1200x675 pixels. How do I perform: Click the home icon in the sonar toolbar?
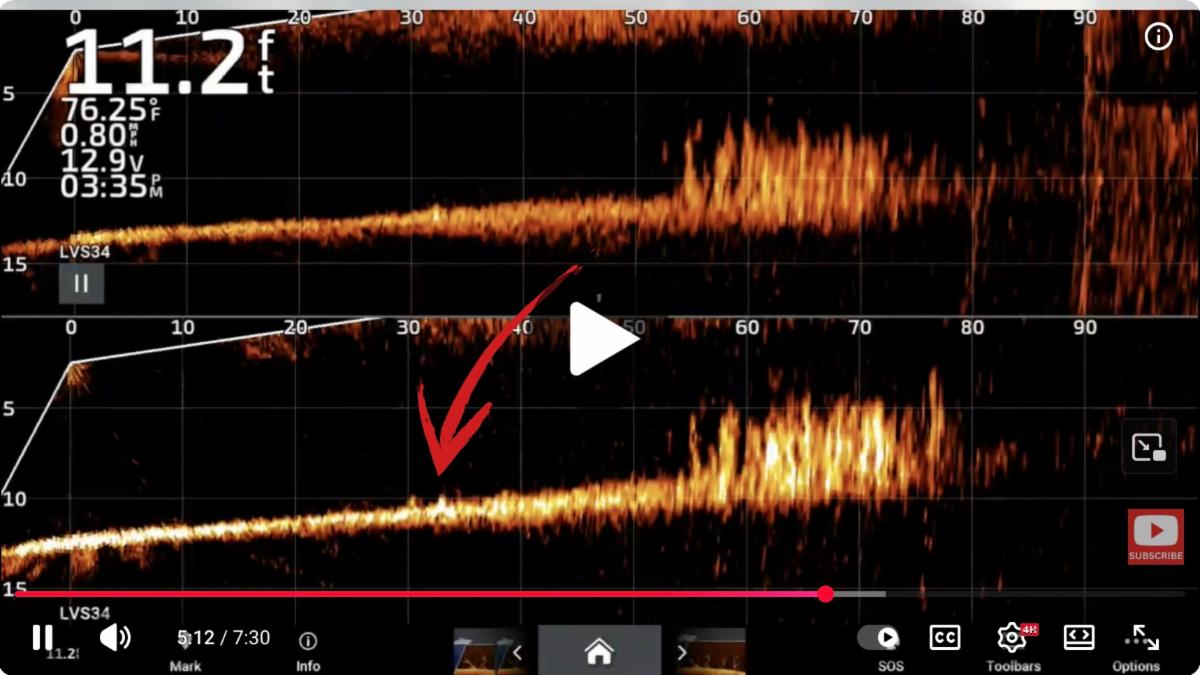[x=599, y=652]
